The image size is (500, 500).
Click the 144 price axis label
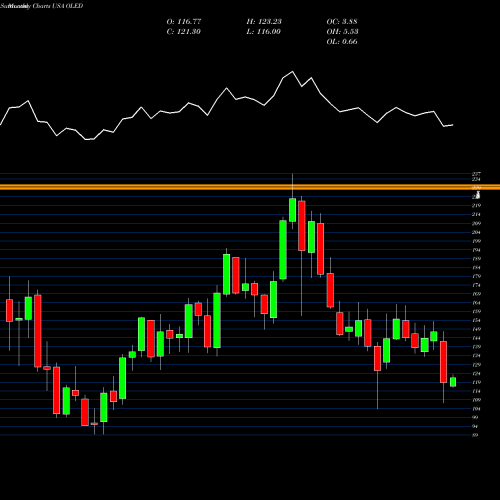tap(476, 338)
